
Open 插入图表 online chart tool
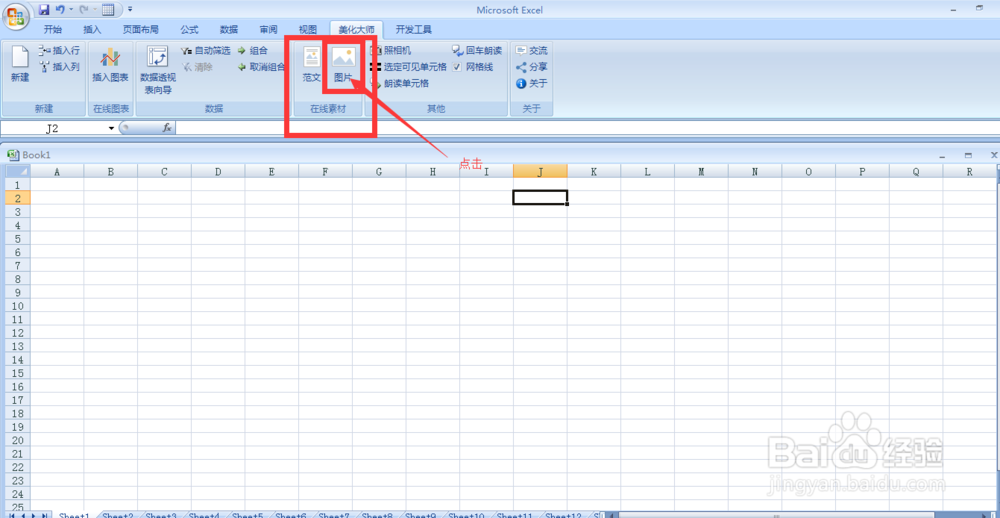(110, 64)
